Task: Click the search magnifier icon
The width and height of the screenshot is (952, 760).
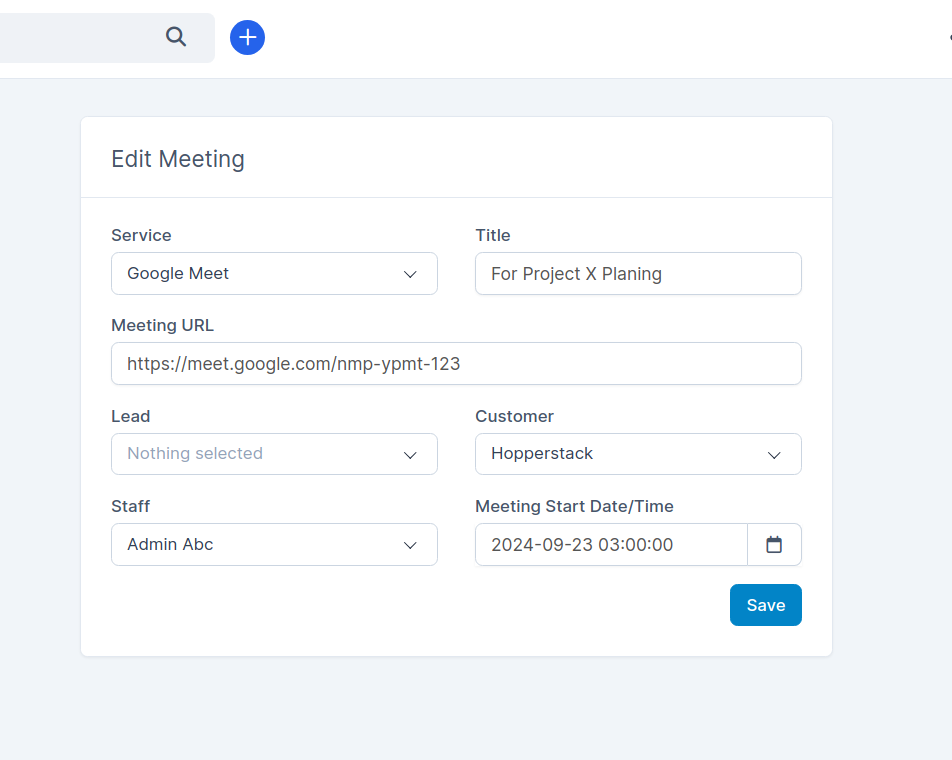Action: 176,36
